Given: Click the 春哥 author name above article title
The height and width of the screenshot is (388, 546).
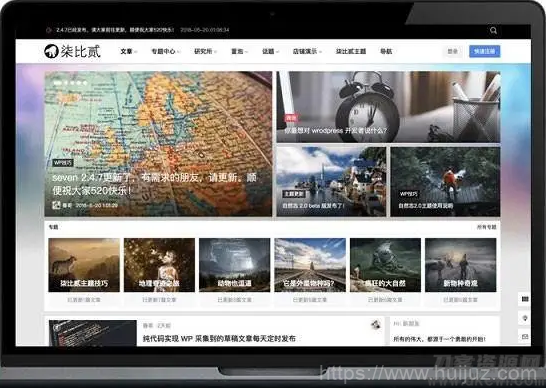Looking at the screenshot, I should coord(148,326).
